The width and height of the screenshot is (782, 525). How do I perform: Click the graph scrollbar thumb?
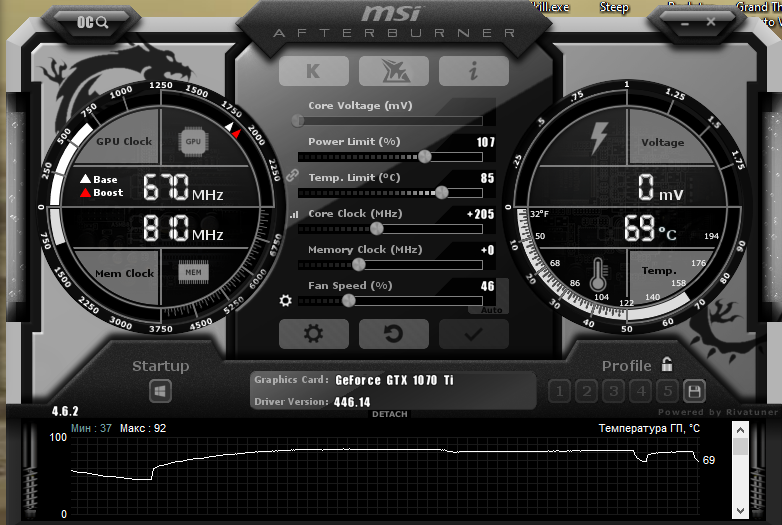tap(740, 446)
